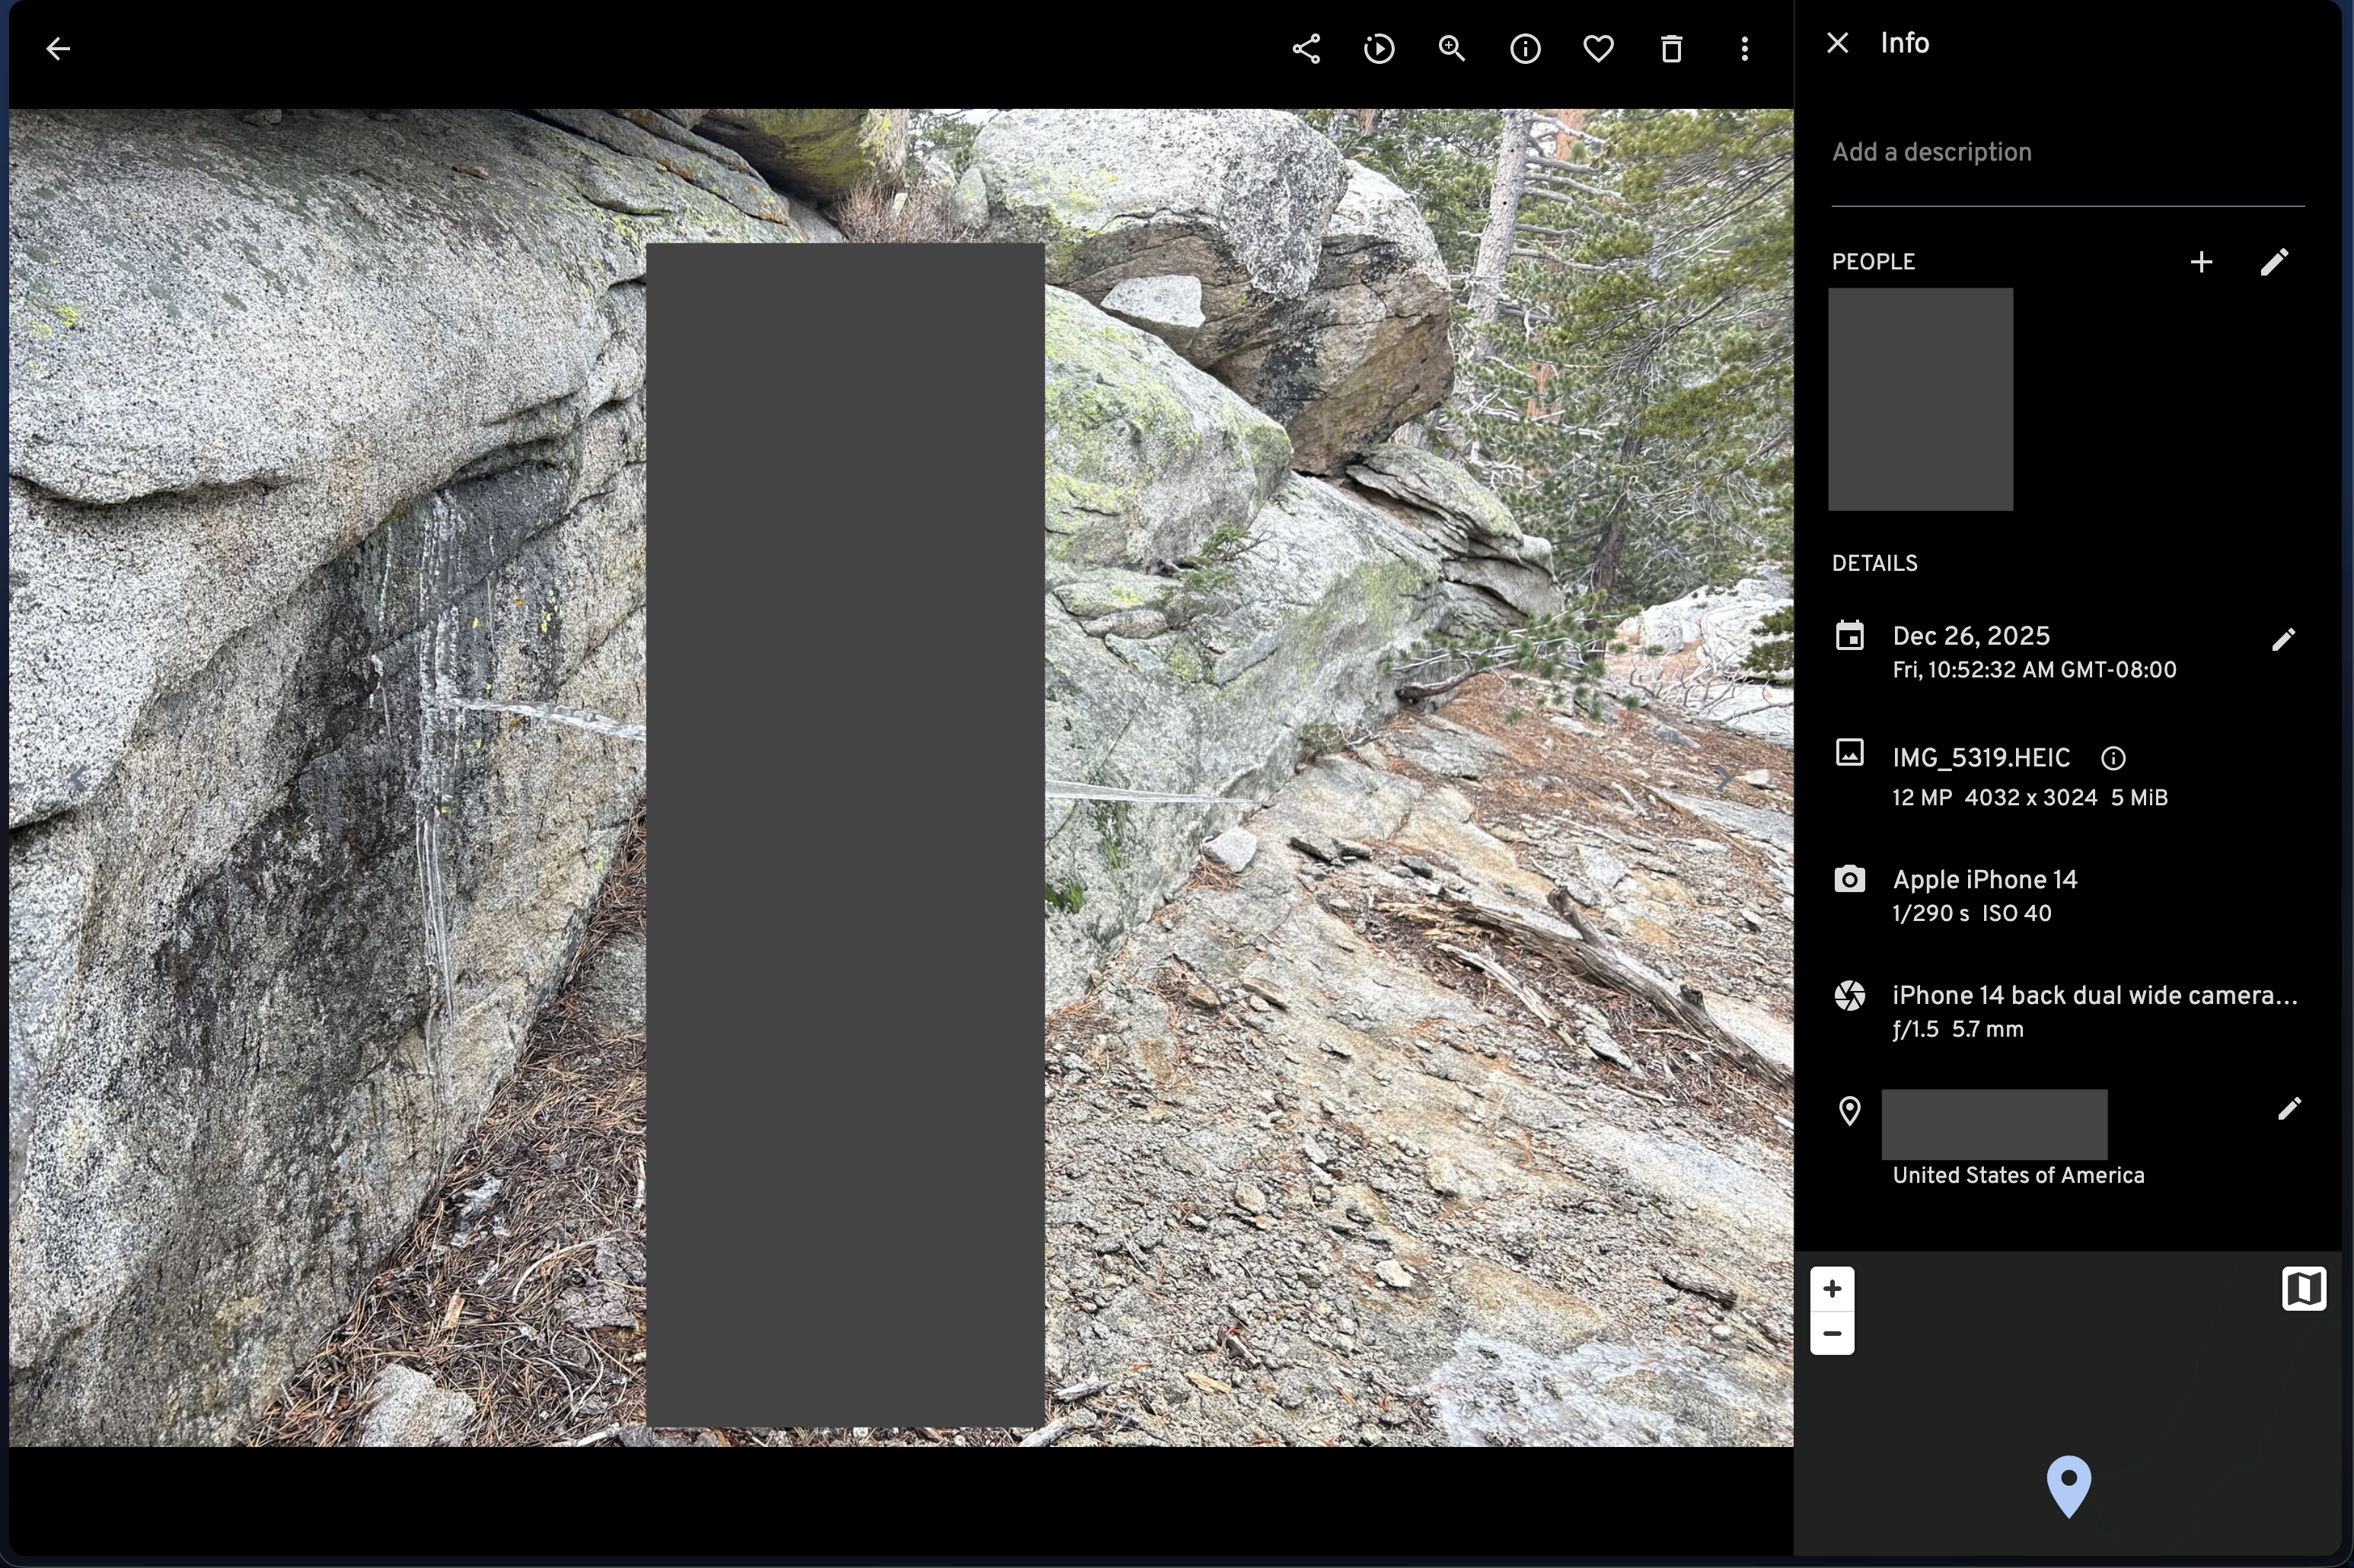This screenshot has height=1568, width=2354.
Task: Edit the Dec 26, 2025 date
Action: [x=2283, y=640]
